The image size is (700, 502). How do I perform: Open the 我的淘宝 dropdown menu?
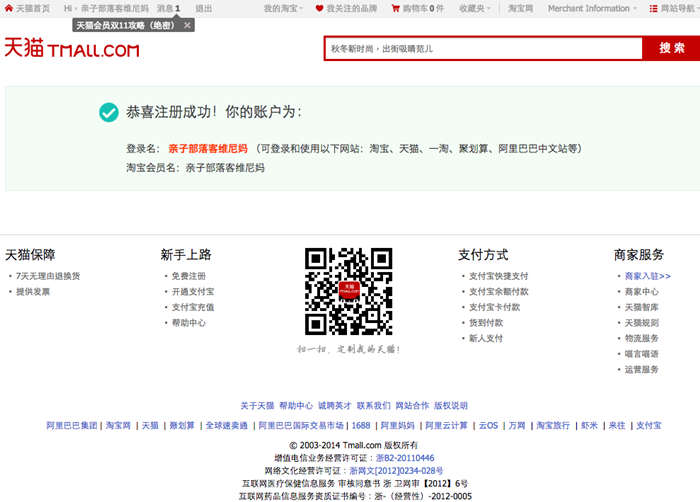(x=283, y=8)
